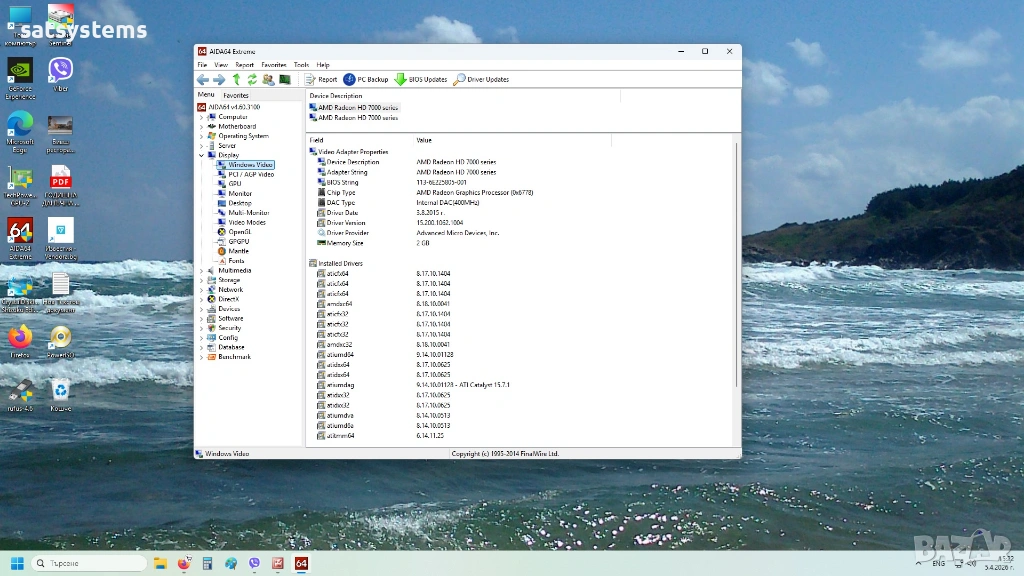The height and width of the screenshot is (576, 1024).
Task: Expand the Benchmark tree node
Action: coord(201,357)
